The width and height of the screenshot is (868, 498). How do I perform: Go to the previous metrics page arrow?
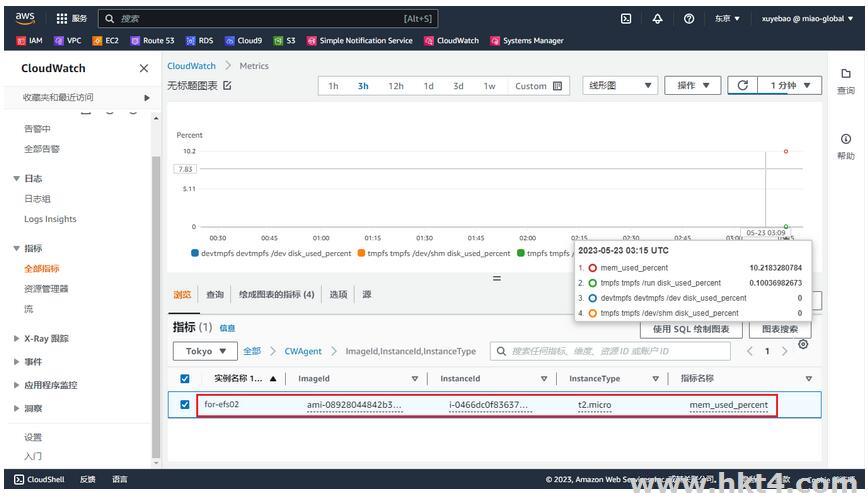pos(750,351)
